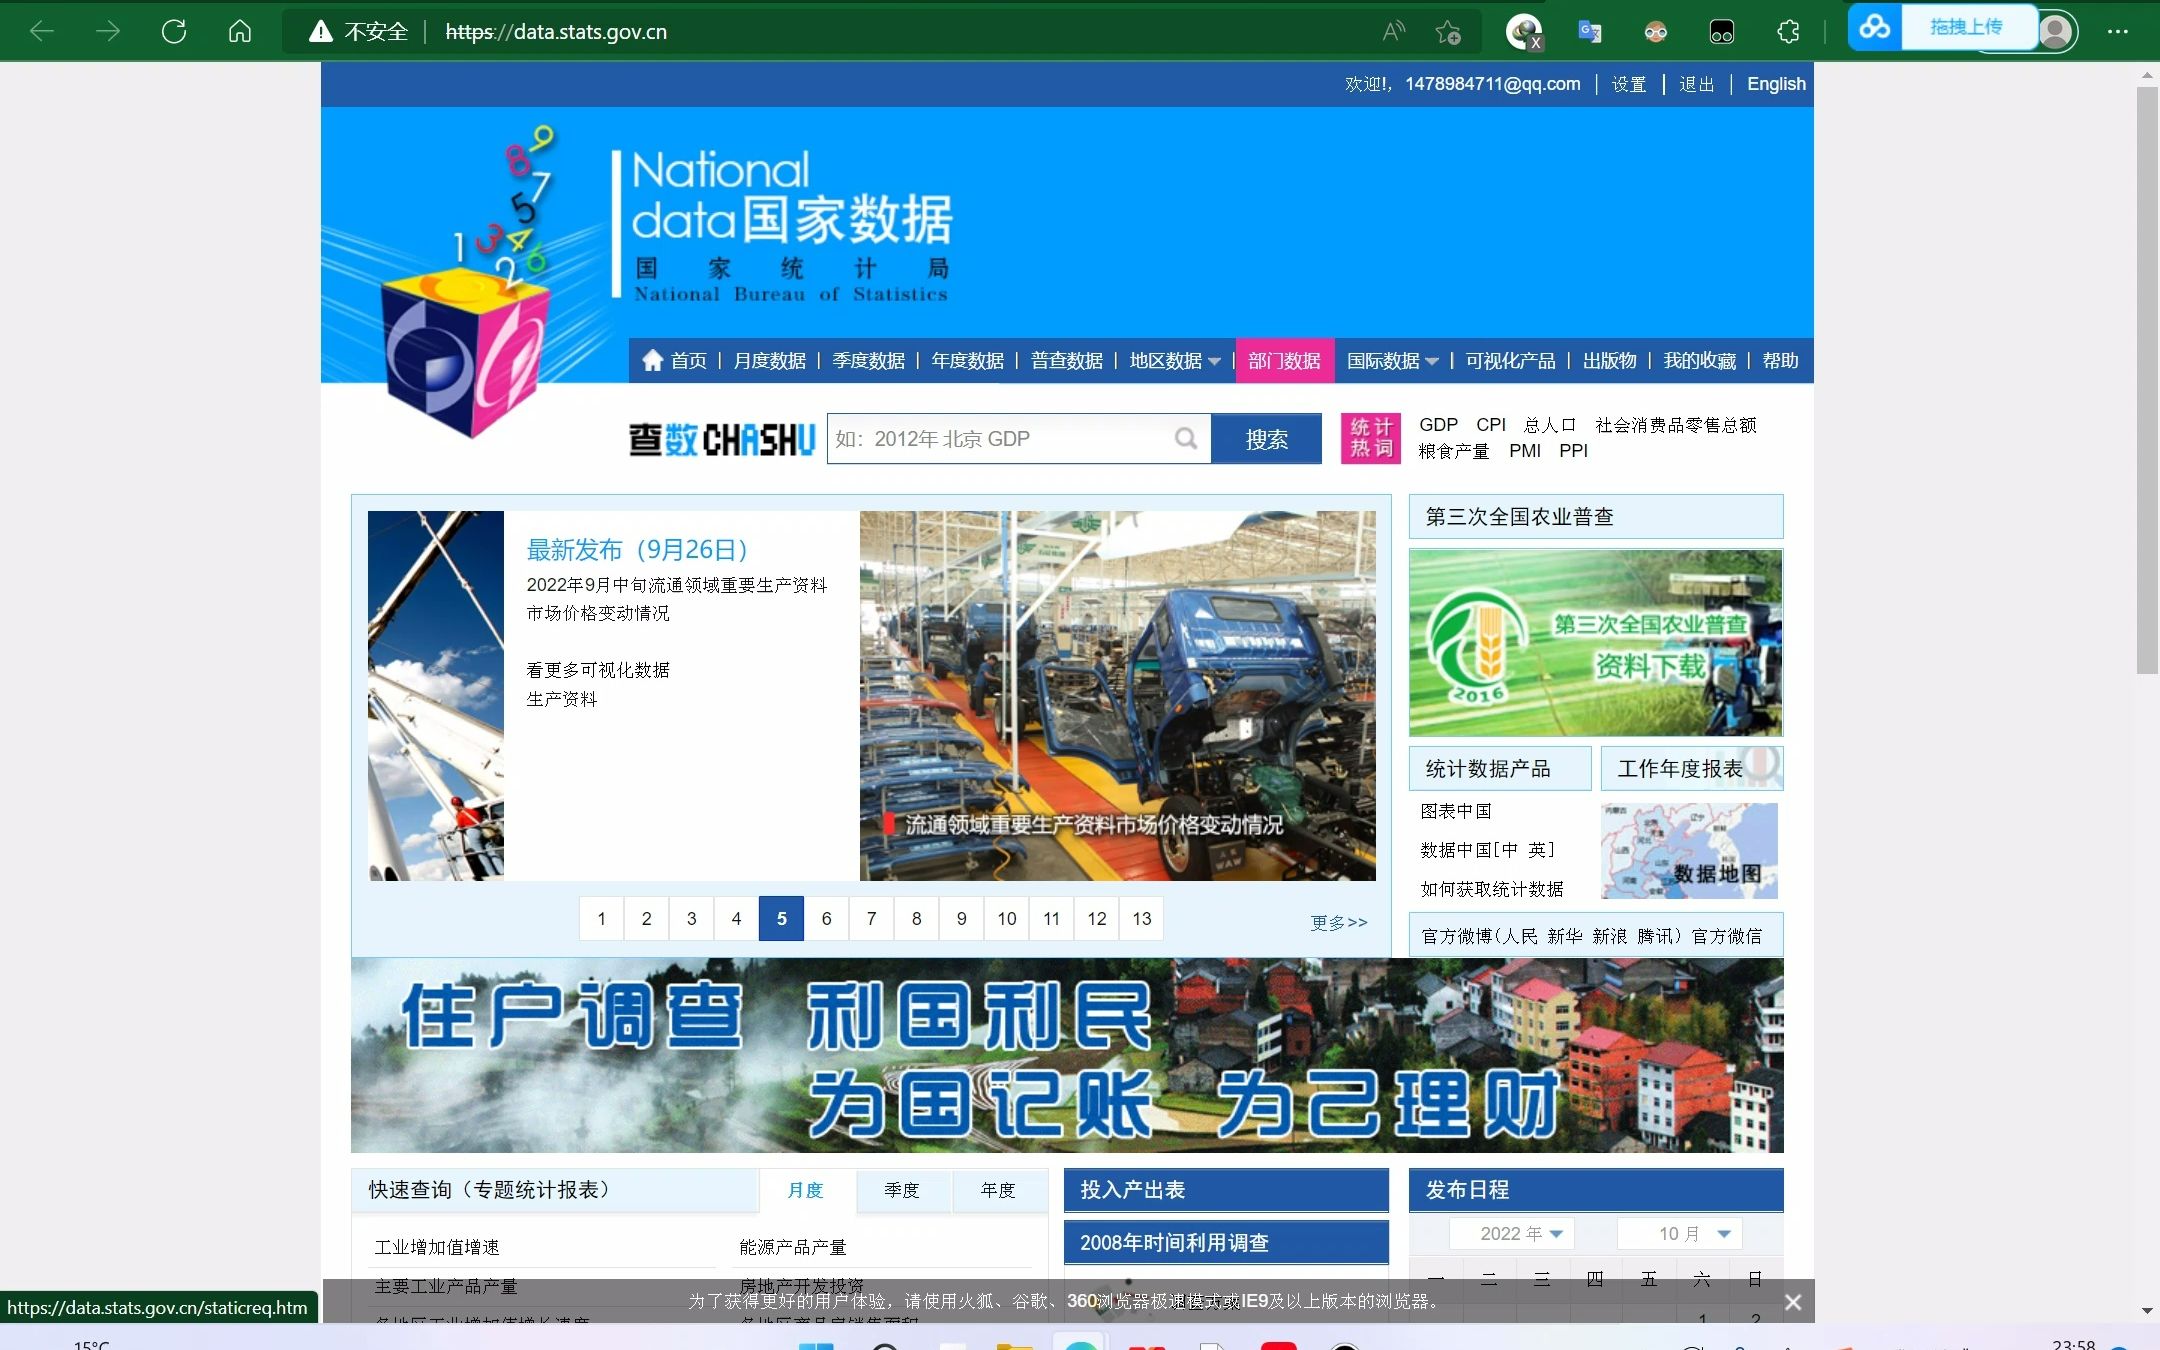The height and width of the screenshot is (1350, 2160).
Task: Expand the 国际数据 dropdown menu
Action: point(1431,361)
